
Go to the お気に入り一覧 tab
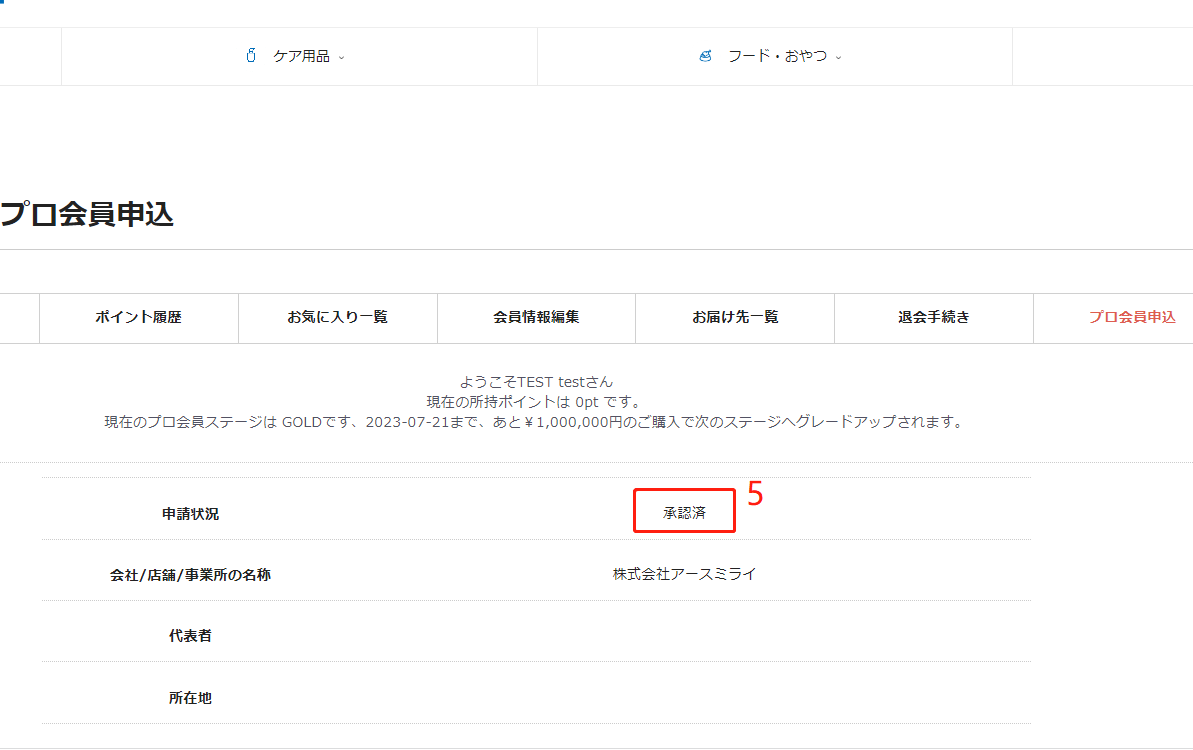pos(337,318)
